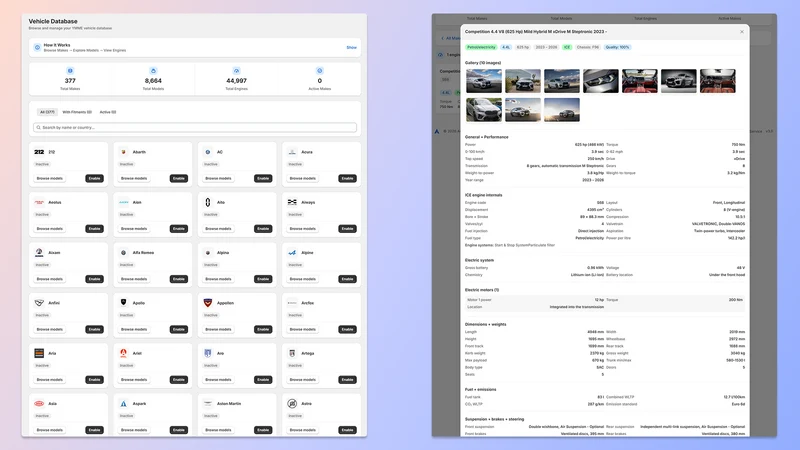Image resolution: width=800 pixels, height=450 pixels.
Task: Enable the Arcfox make
Action: pyautogui.click(x=347, y=330)
